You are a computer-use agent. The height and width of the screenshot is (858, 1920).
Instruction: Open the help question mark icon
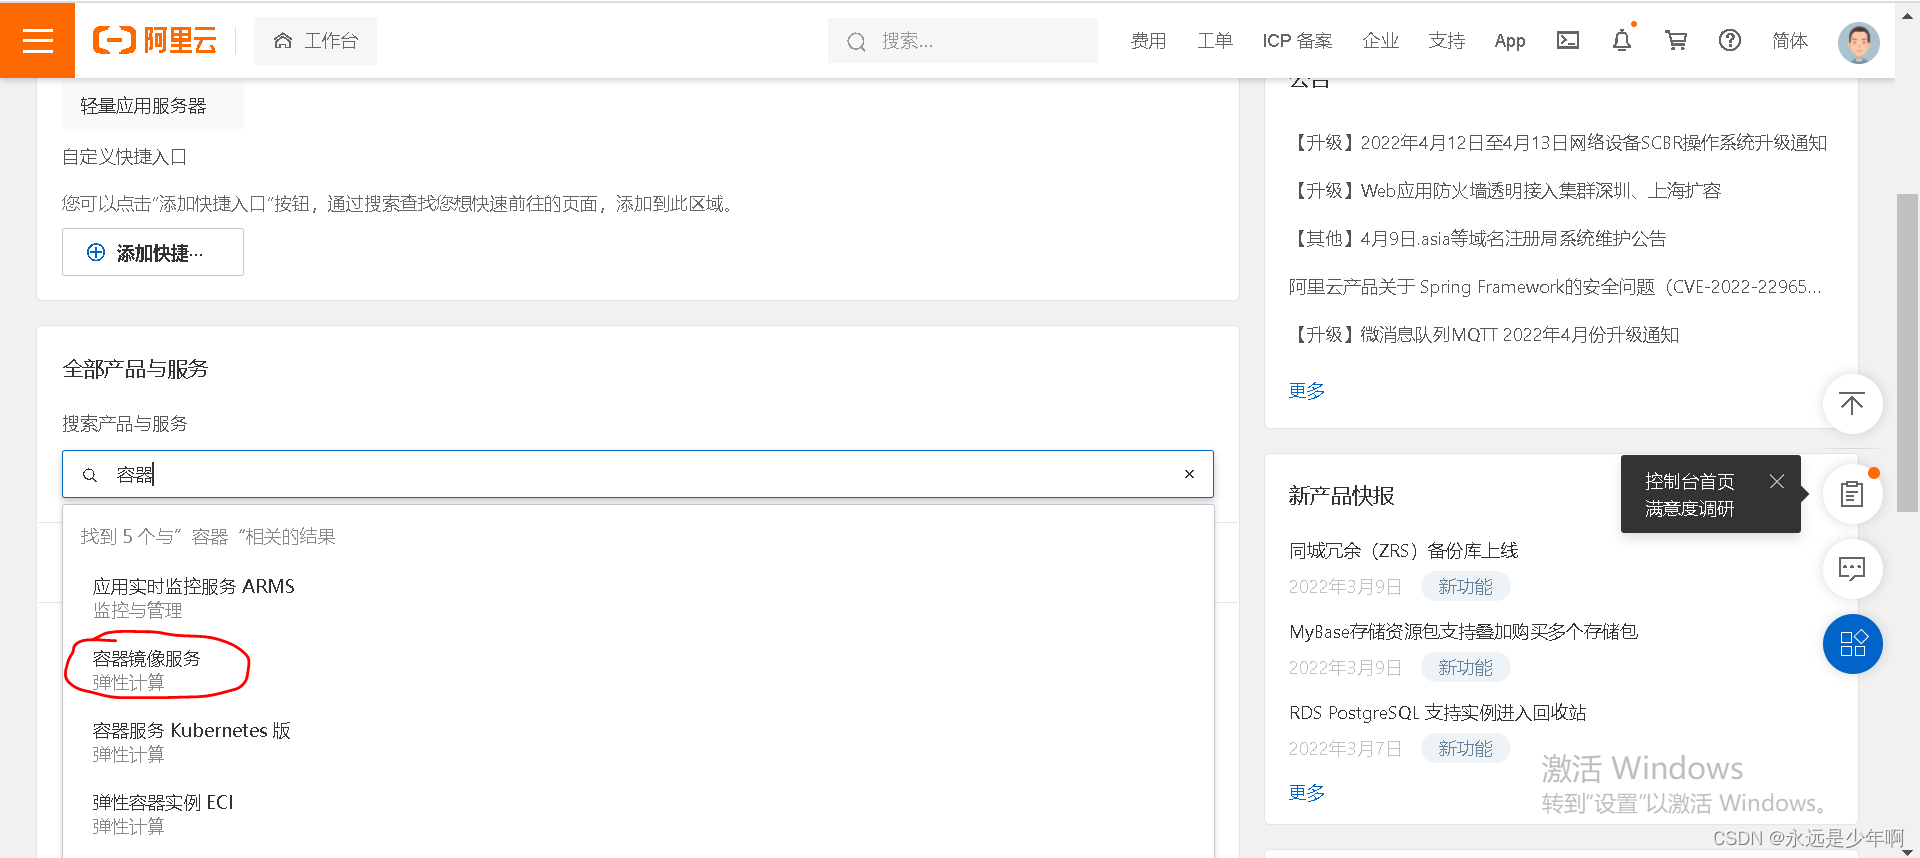click(1730, 40)
